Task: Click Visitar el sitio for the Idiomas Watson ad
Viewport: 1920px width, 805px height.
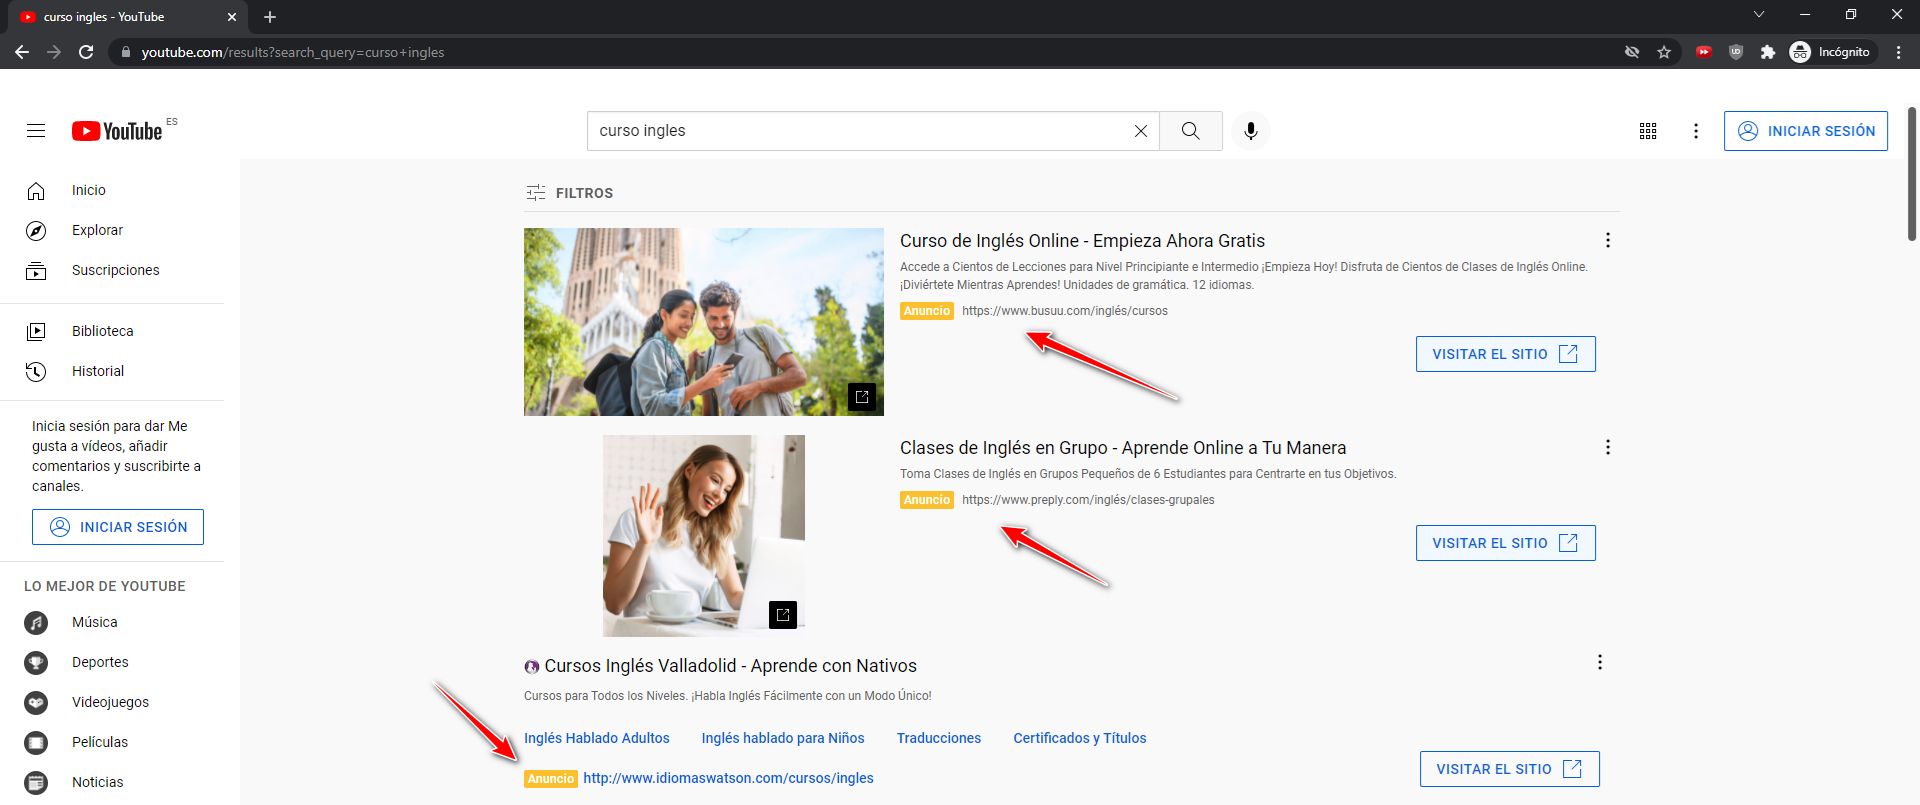Action: click(1510, 769)
